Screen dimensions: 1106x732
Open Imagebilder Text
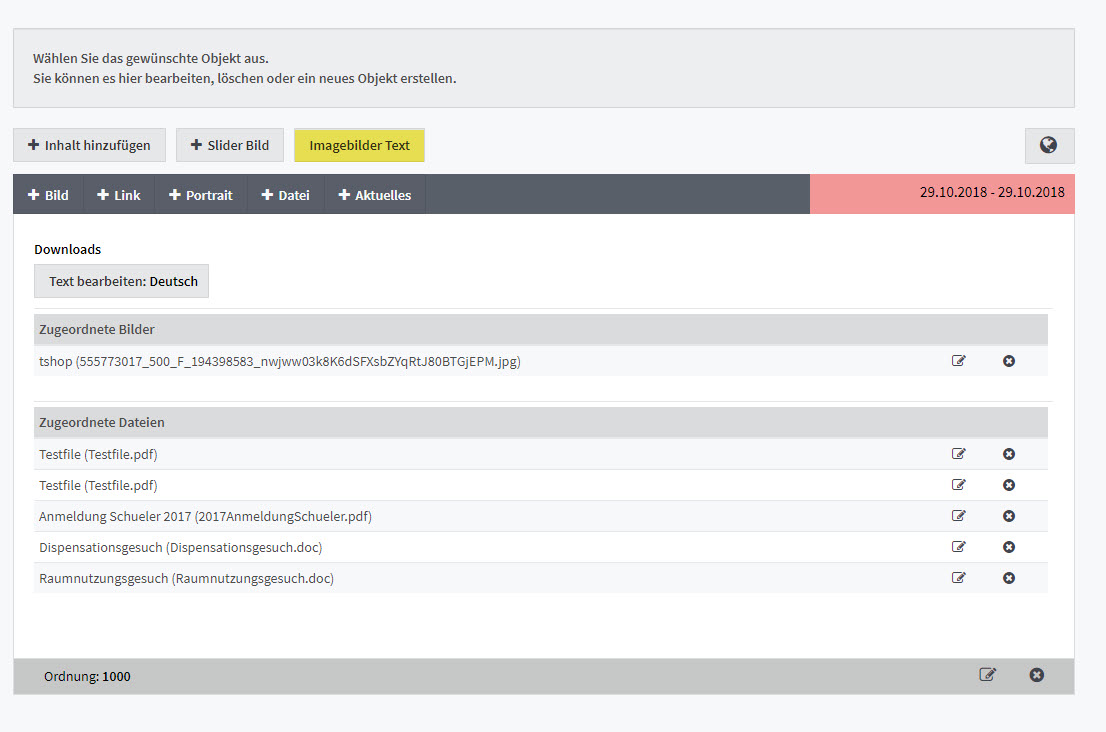click(x=359, y=145)
